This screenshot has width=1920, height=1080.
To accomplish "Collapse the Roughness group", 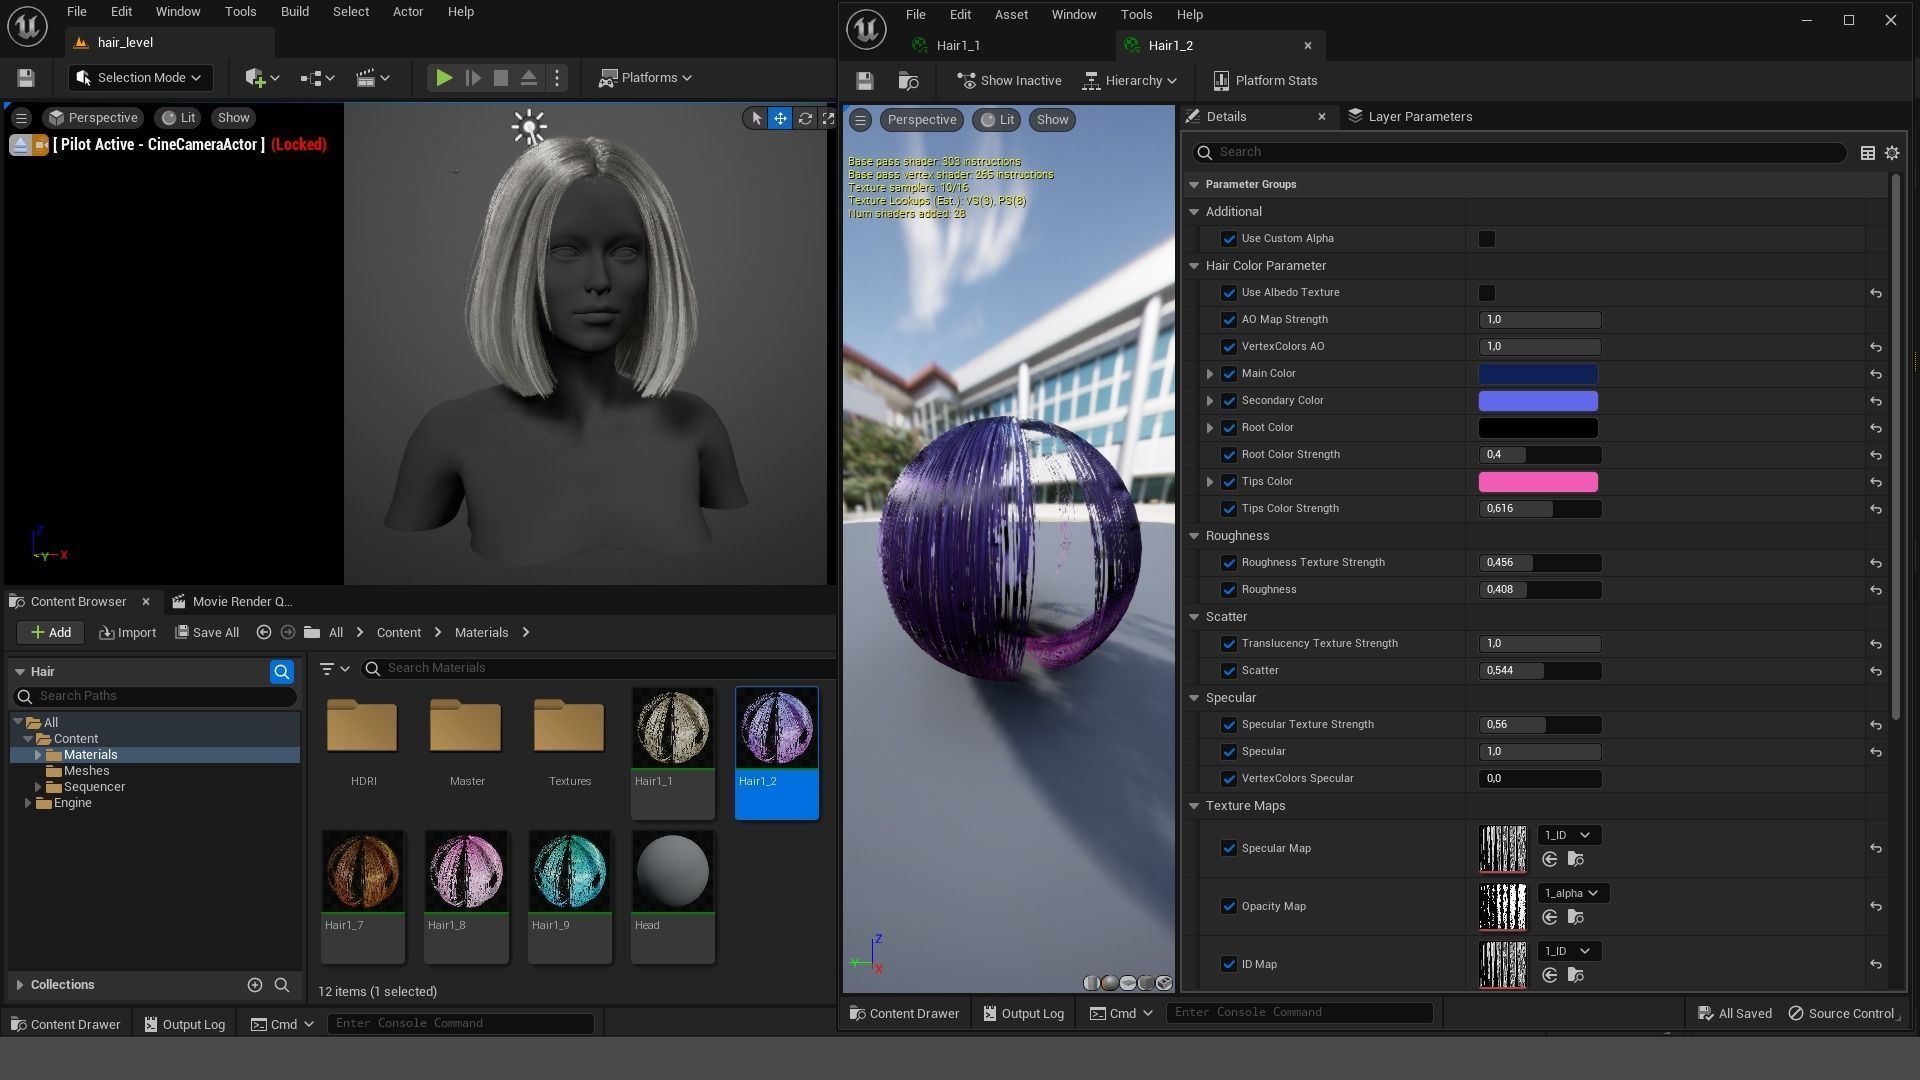I will 1194,536.
